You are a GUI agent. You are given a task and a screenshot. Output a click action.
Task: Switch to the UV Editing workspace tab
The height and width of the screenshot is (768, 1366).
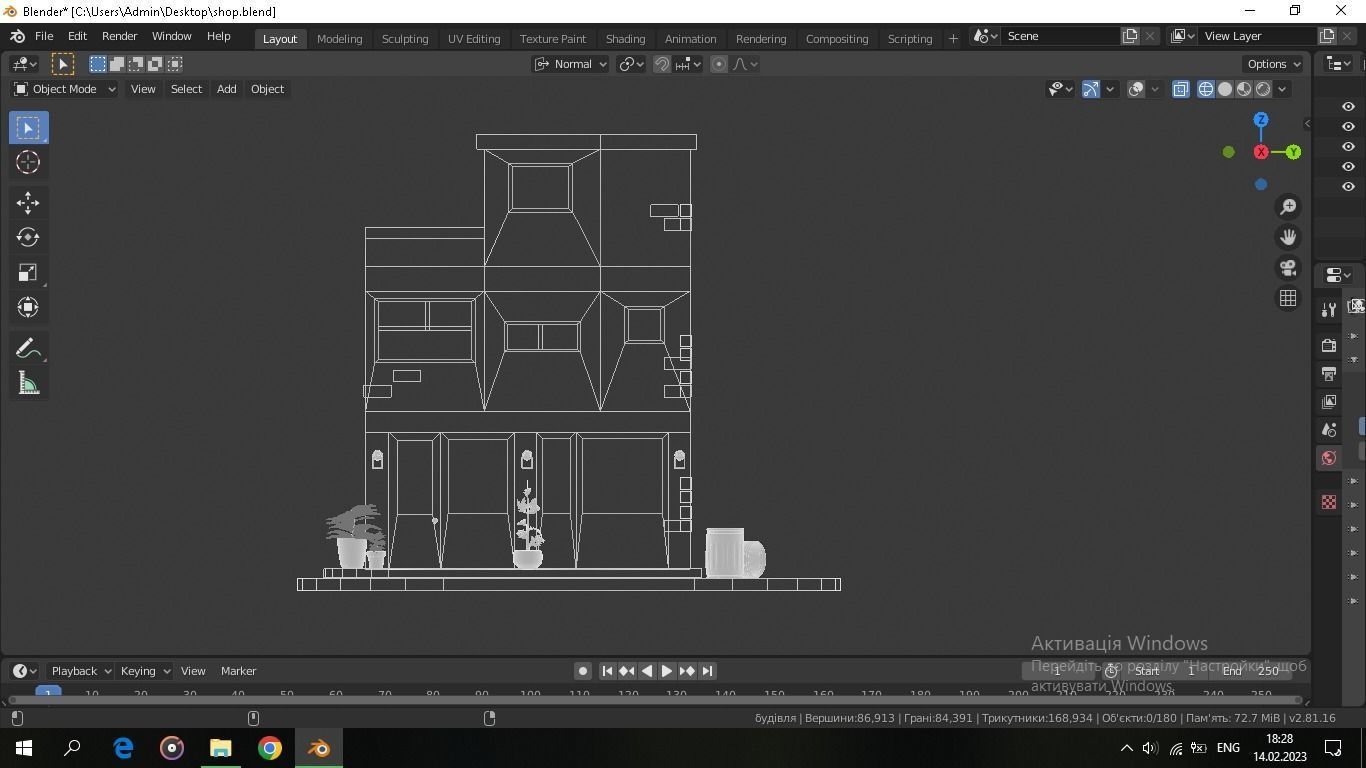474,39
